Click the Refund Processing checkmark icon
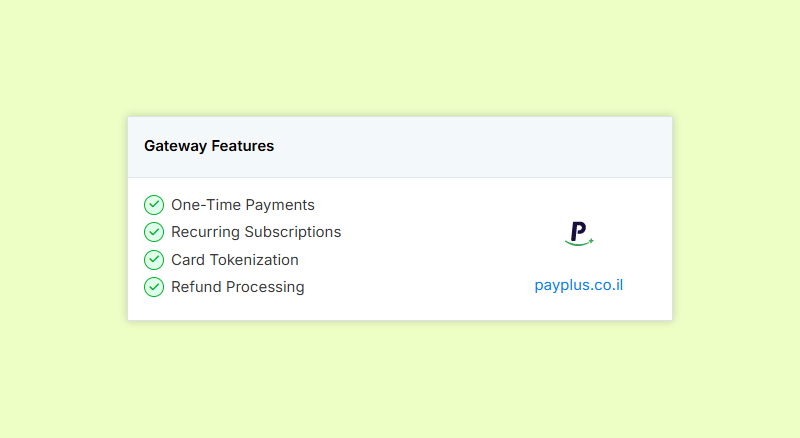 [x=154, y=287]
